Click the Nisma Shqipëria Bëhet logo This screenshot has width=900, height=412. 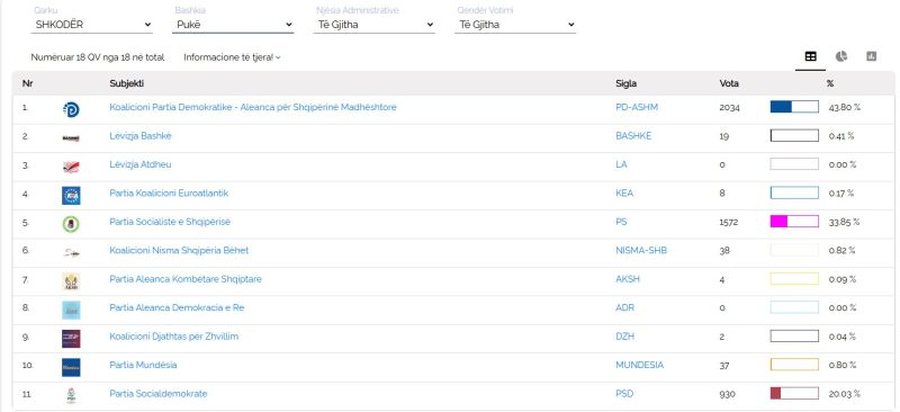coord(71,252)
